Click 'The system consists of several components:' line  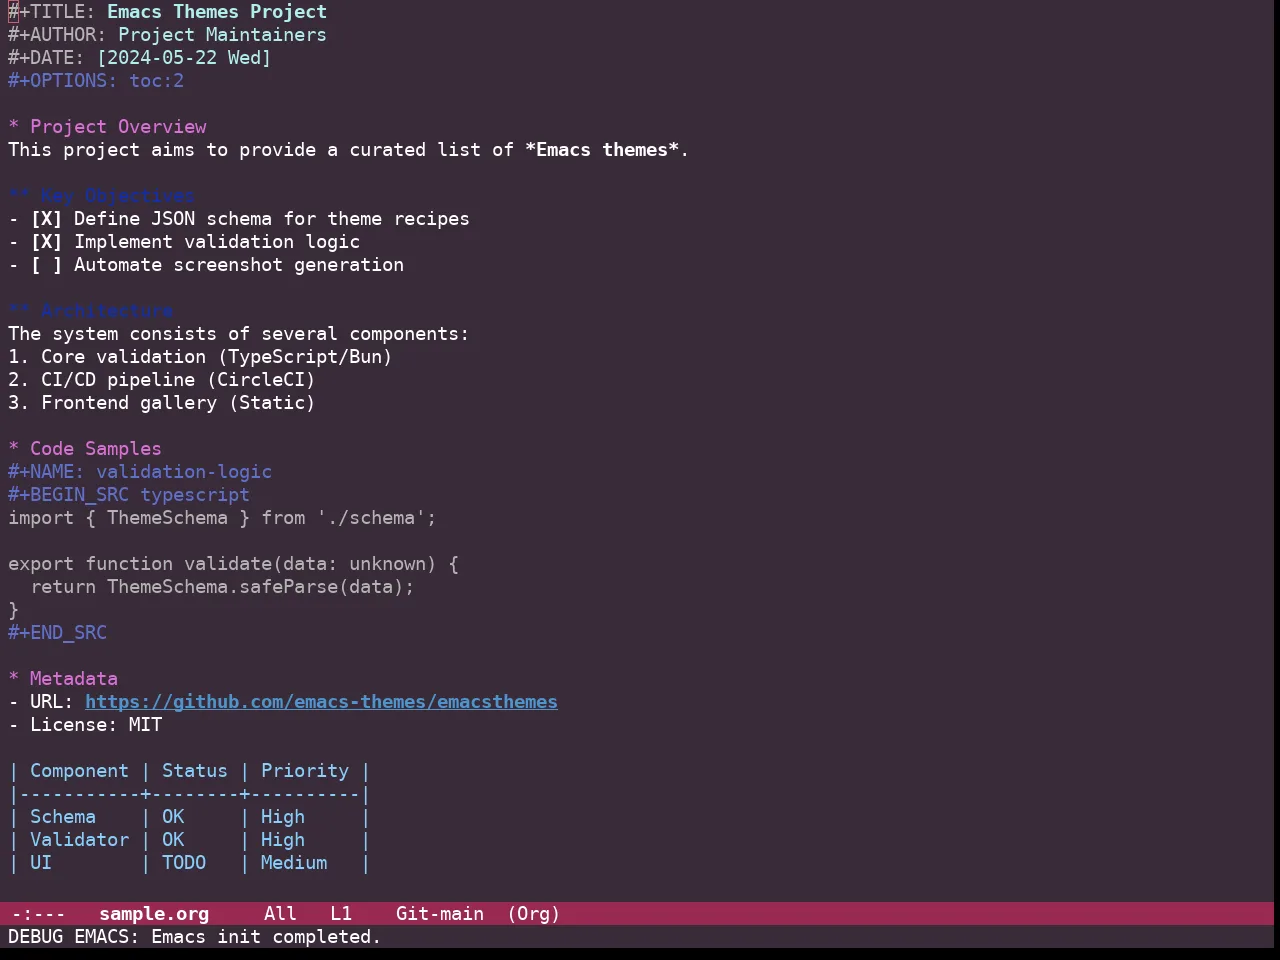238,334
